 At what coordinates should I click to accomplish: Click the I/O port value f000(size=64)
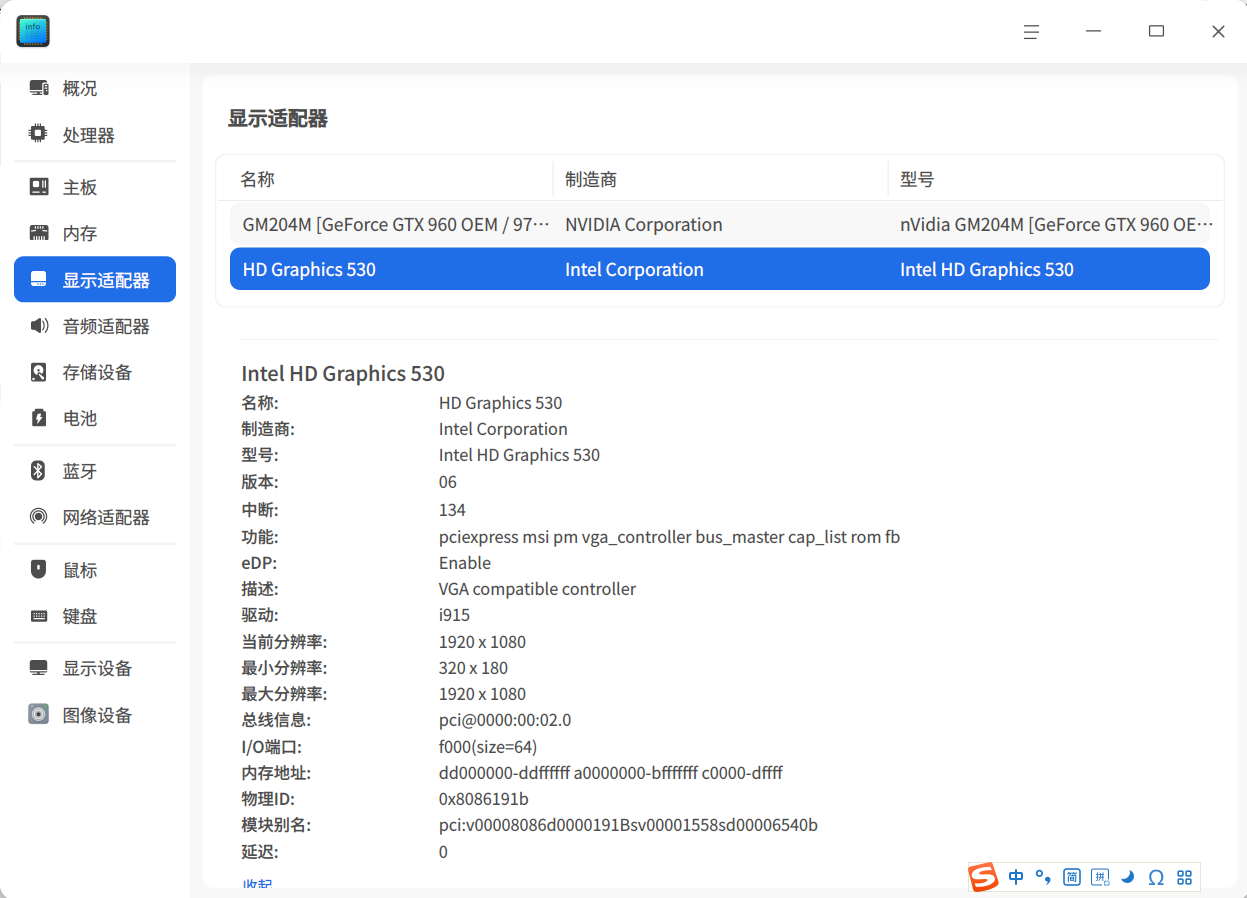(488, 747)
